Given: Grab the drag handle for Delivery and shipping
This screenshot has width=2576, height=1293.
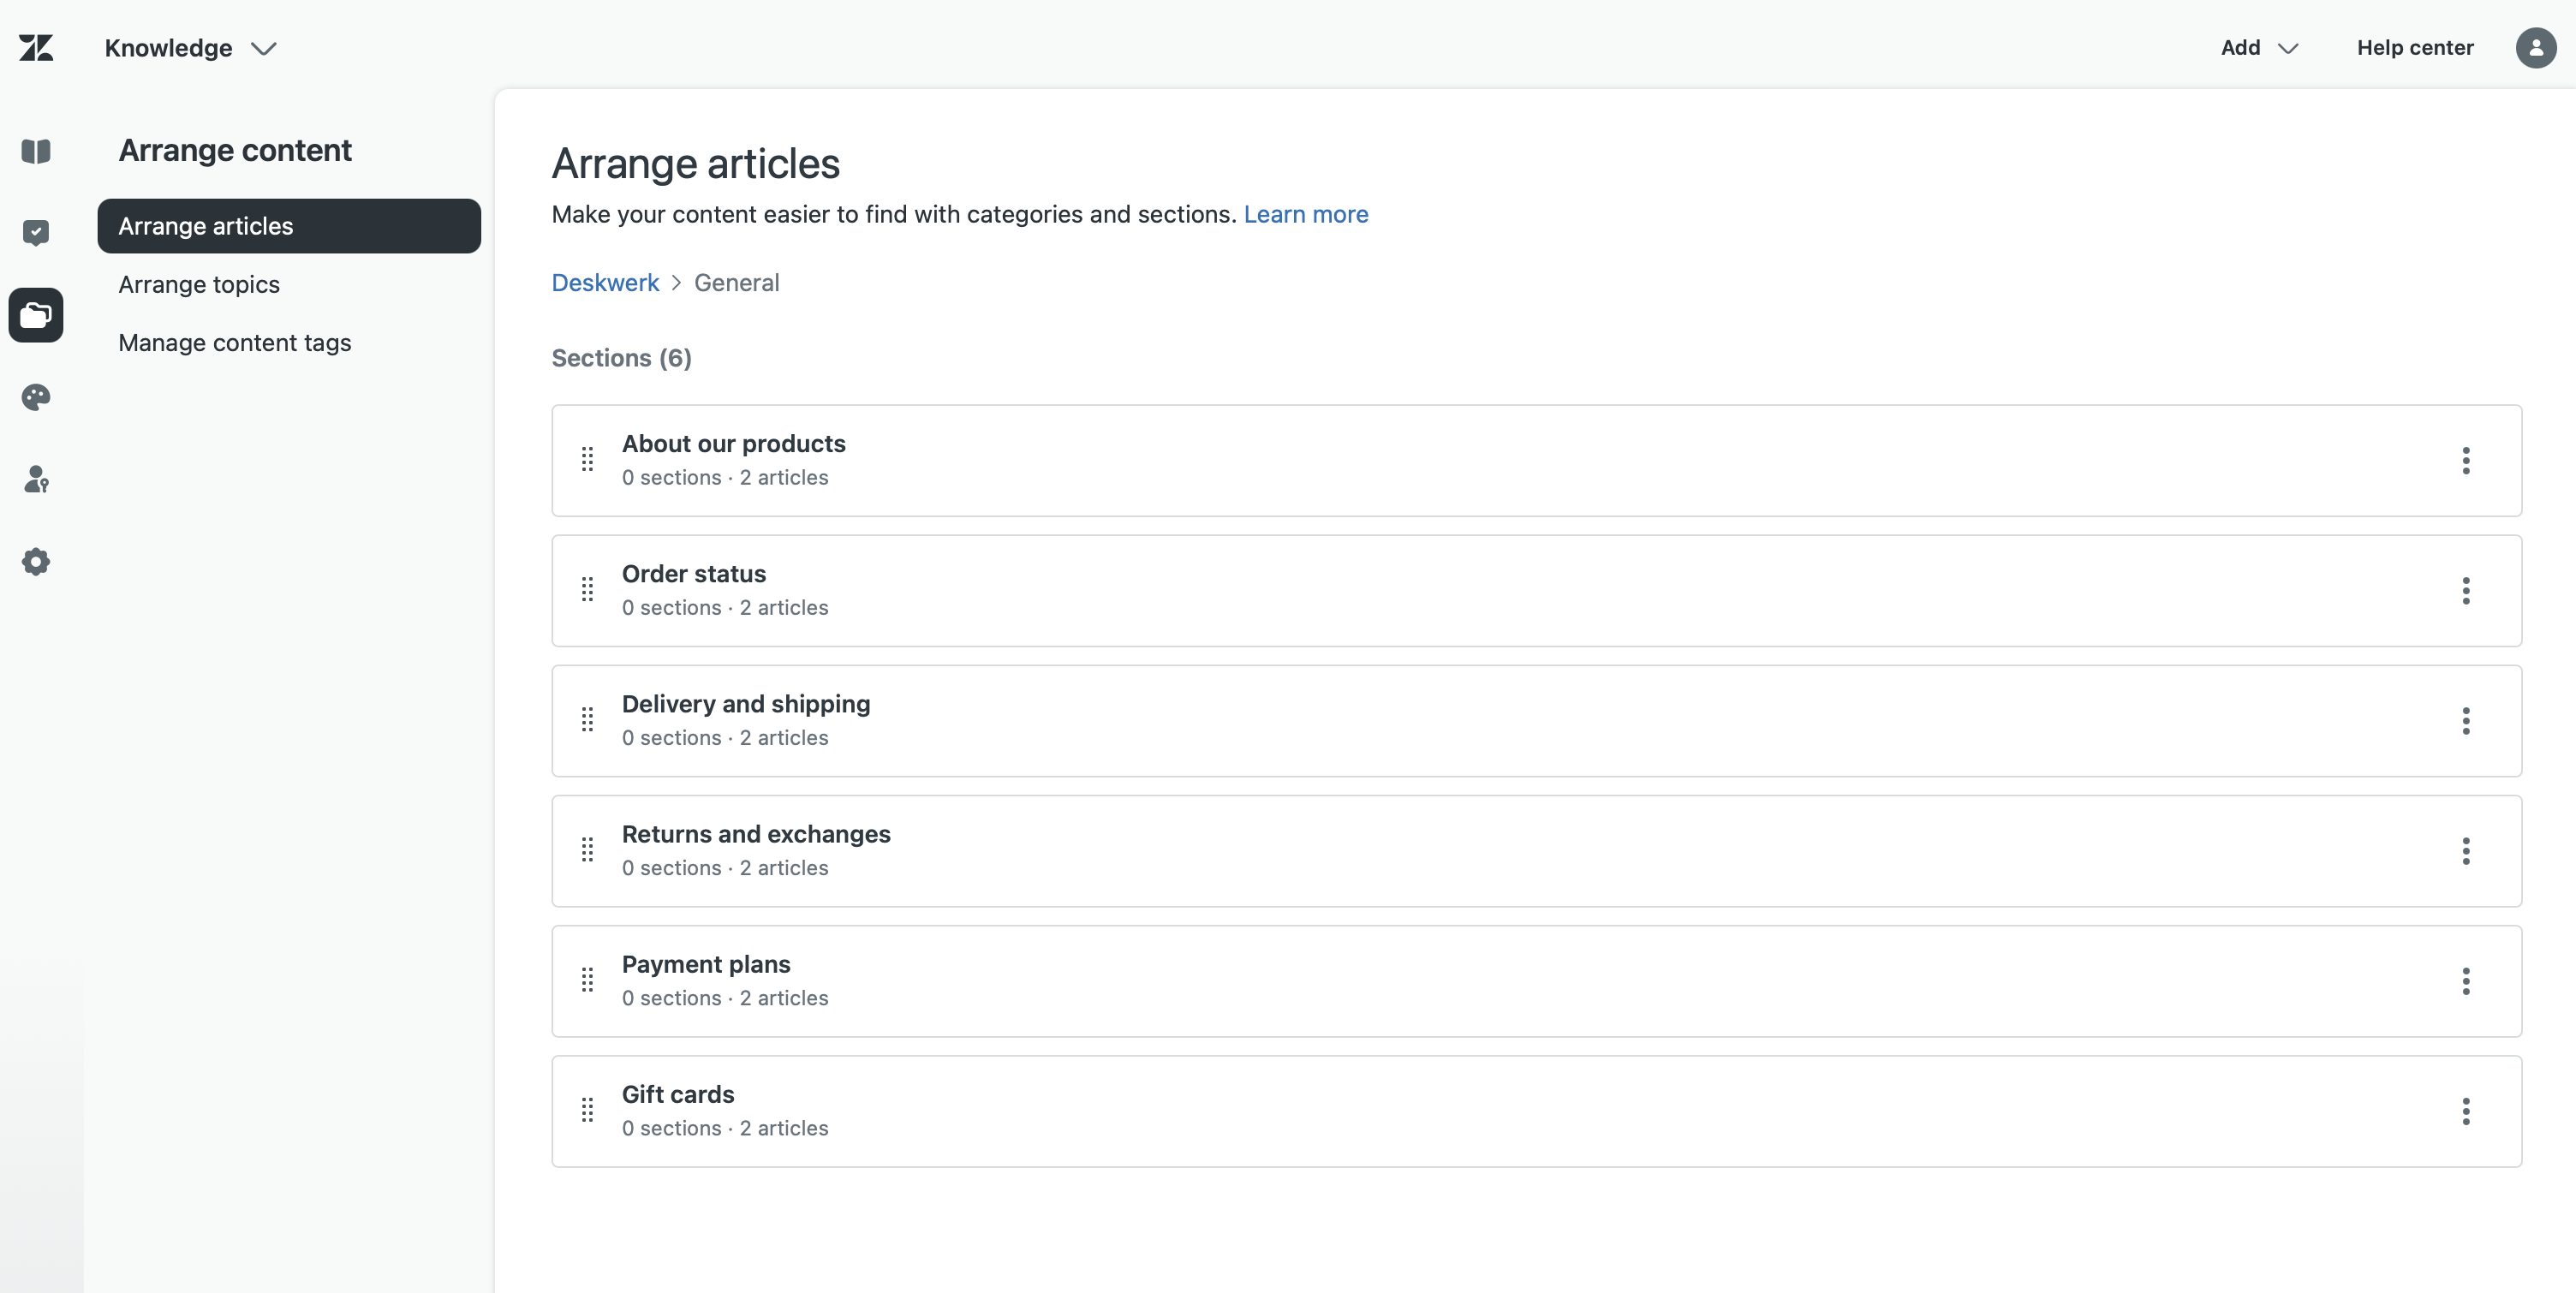Looking at the screenshot, I should pos(588,720).
